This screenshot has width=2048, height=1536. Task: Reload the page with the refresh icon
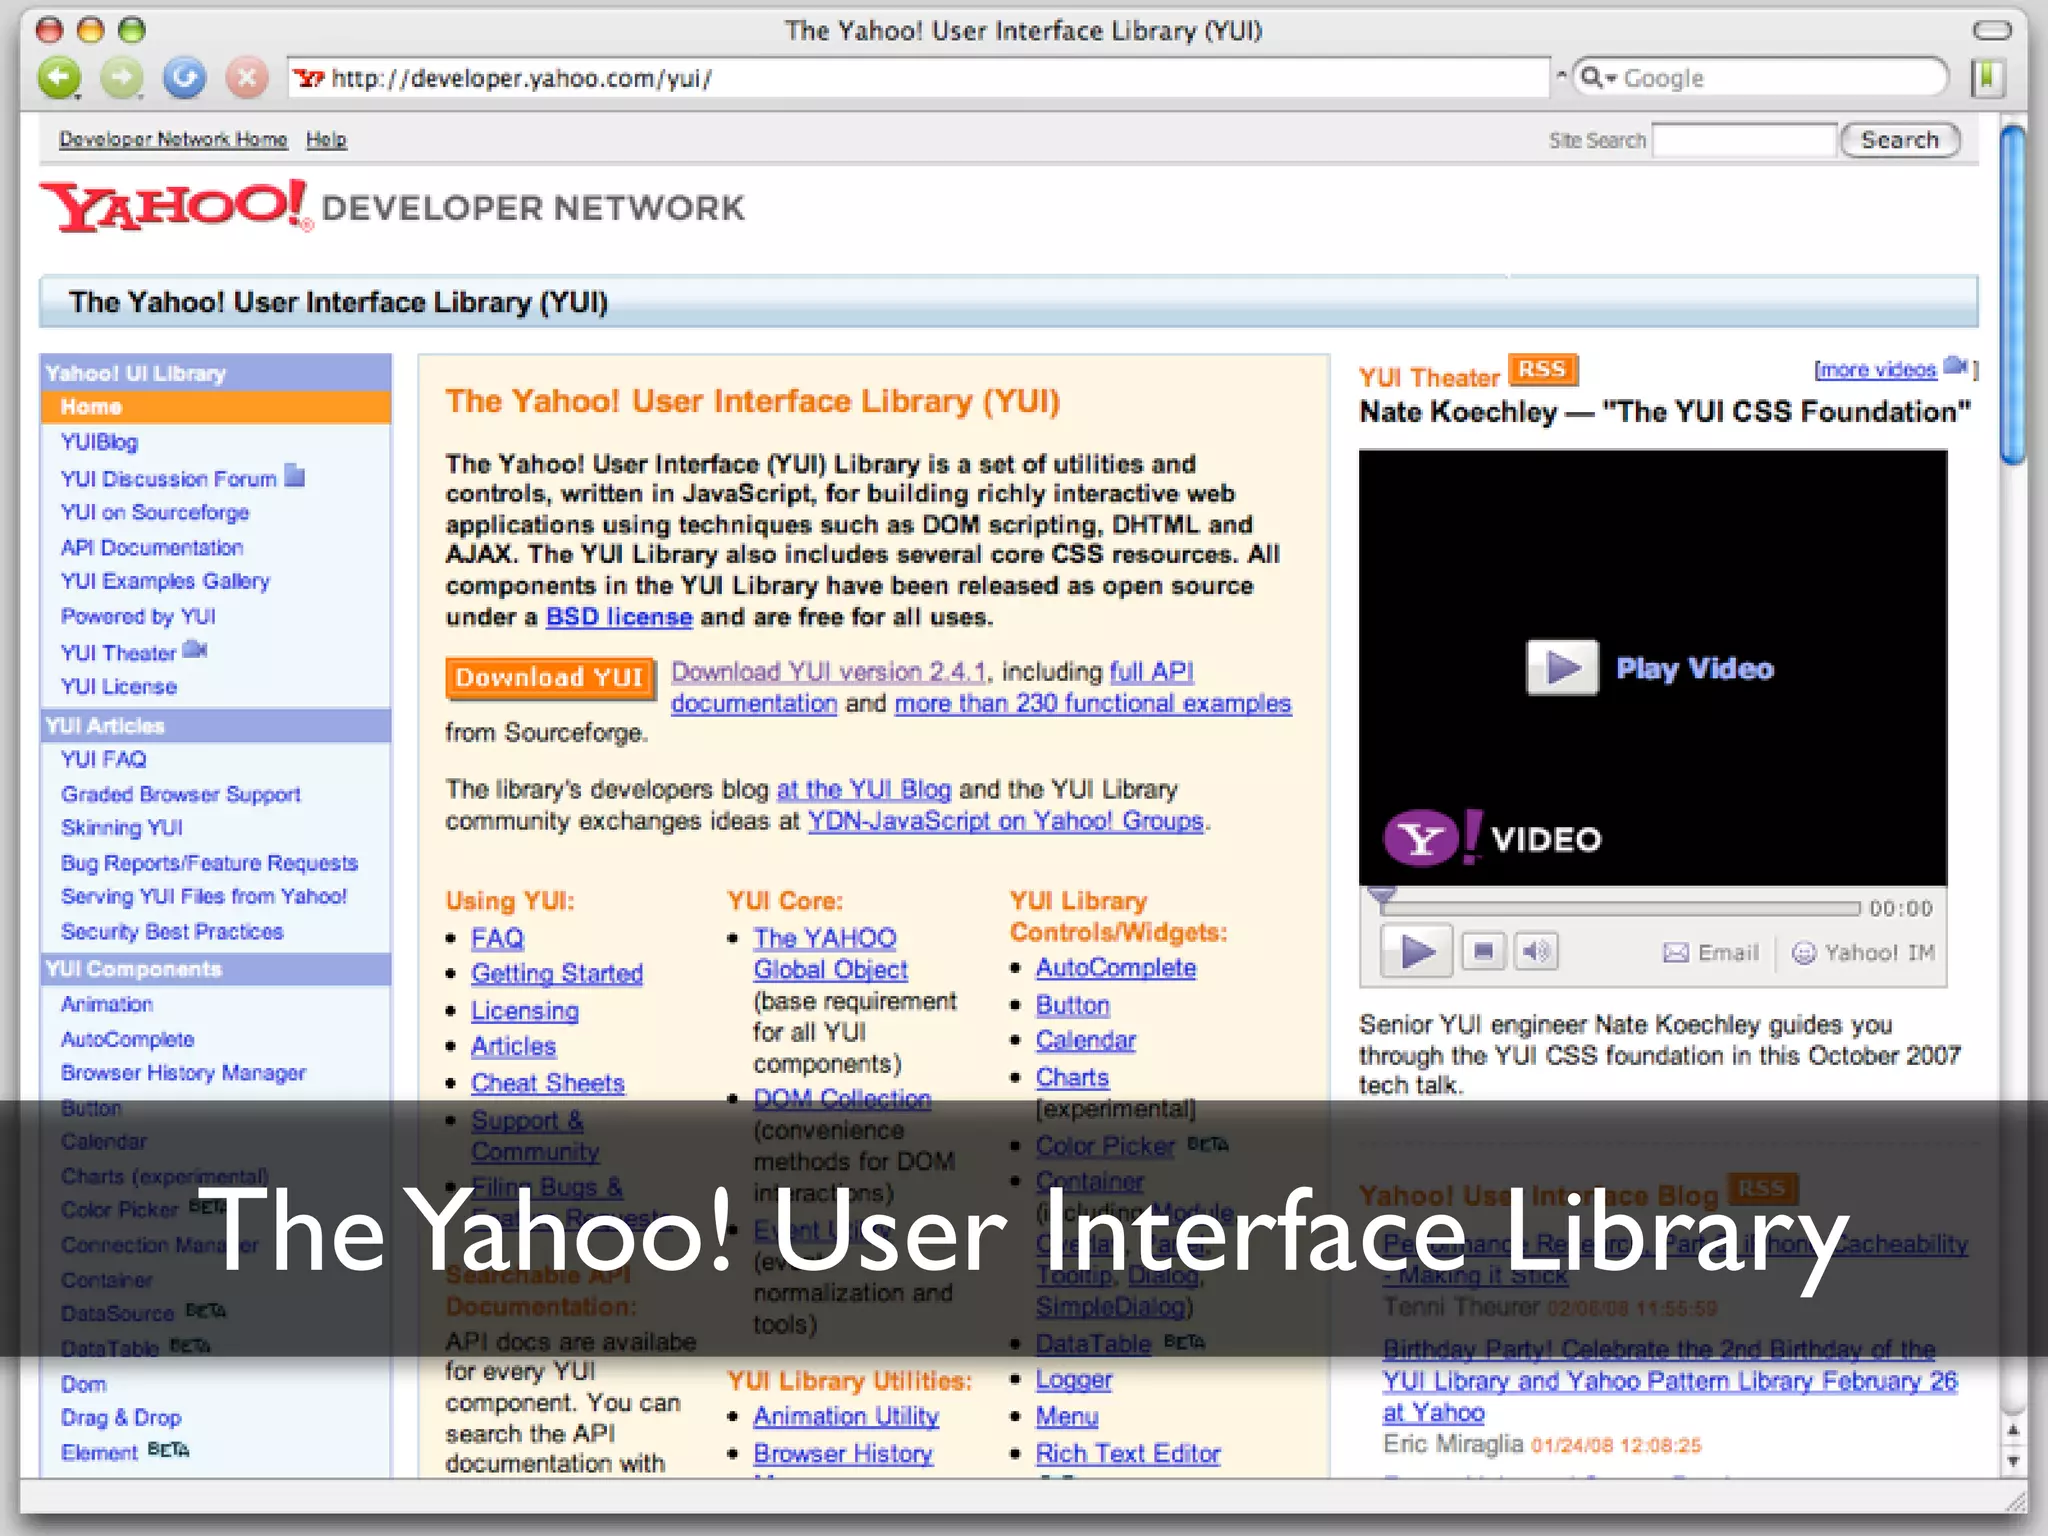click(185, 78)
